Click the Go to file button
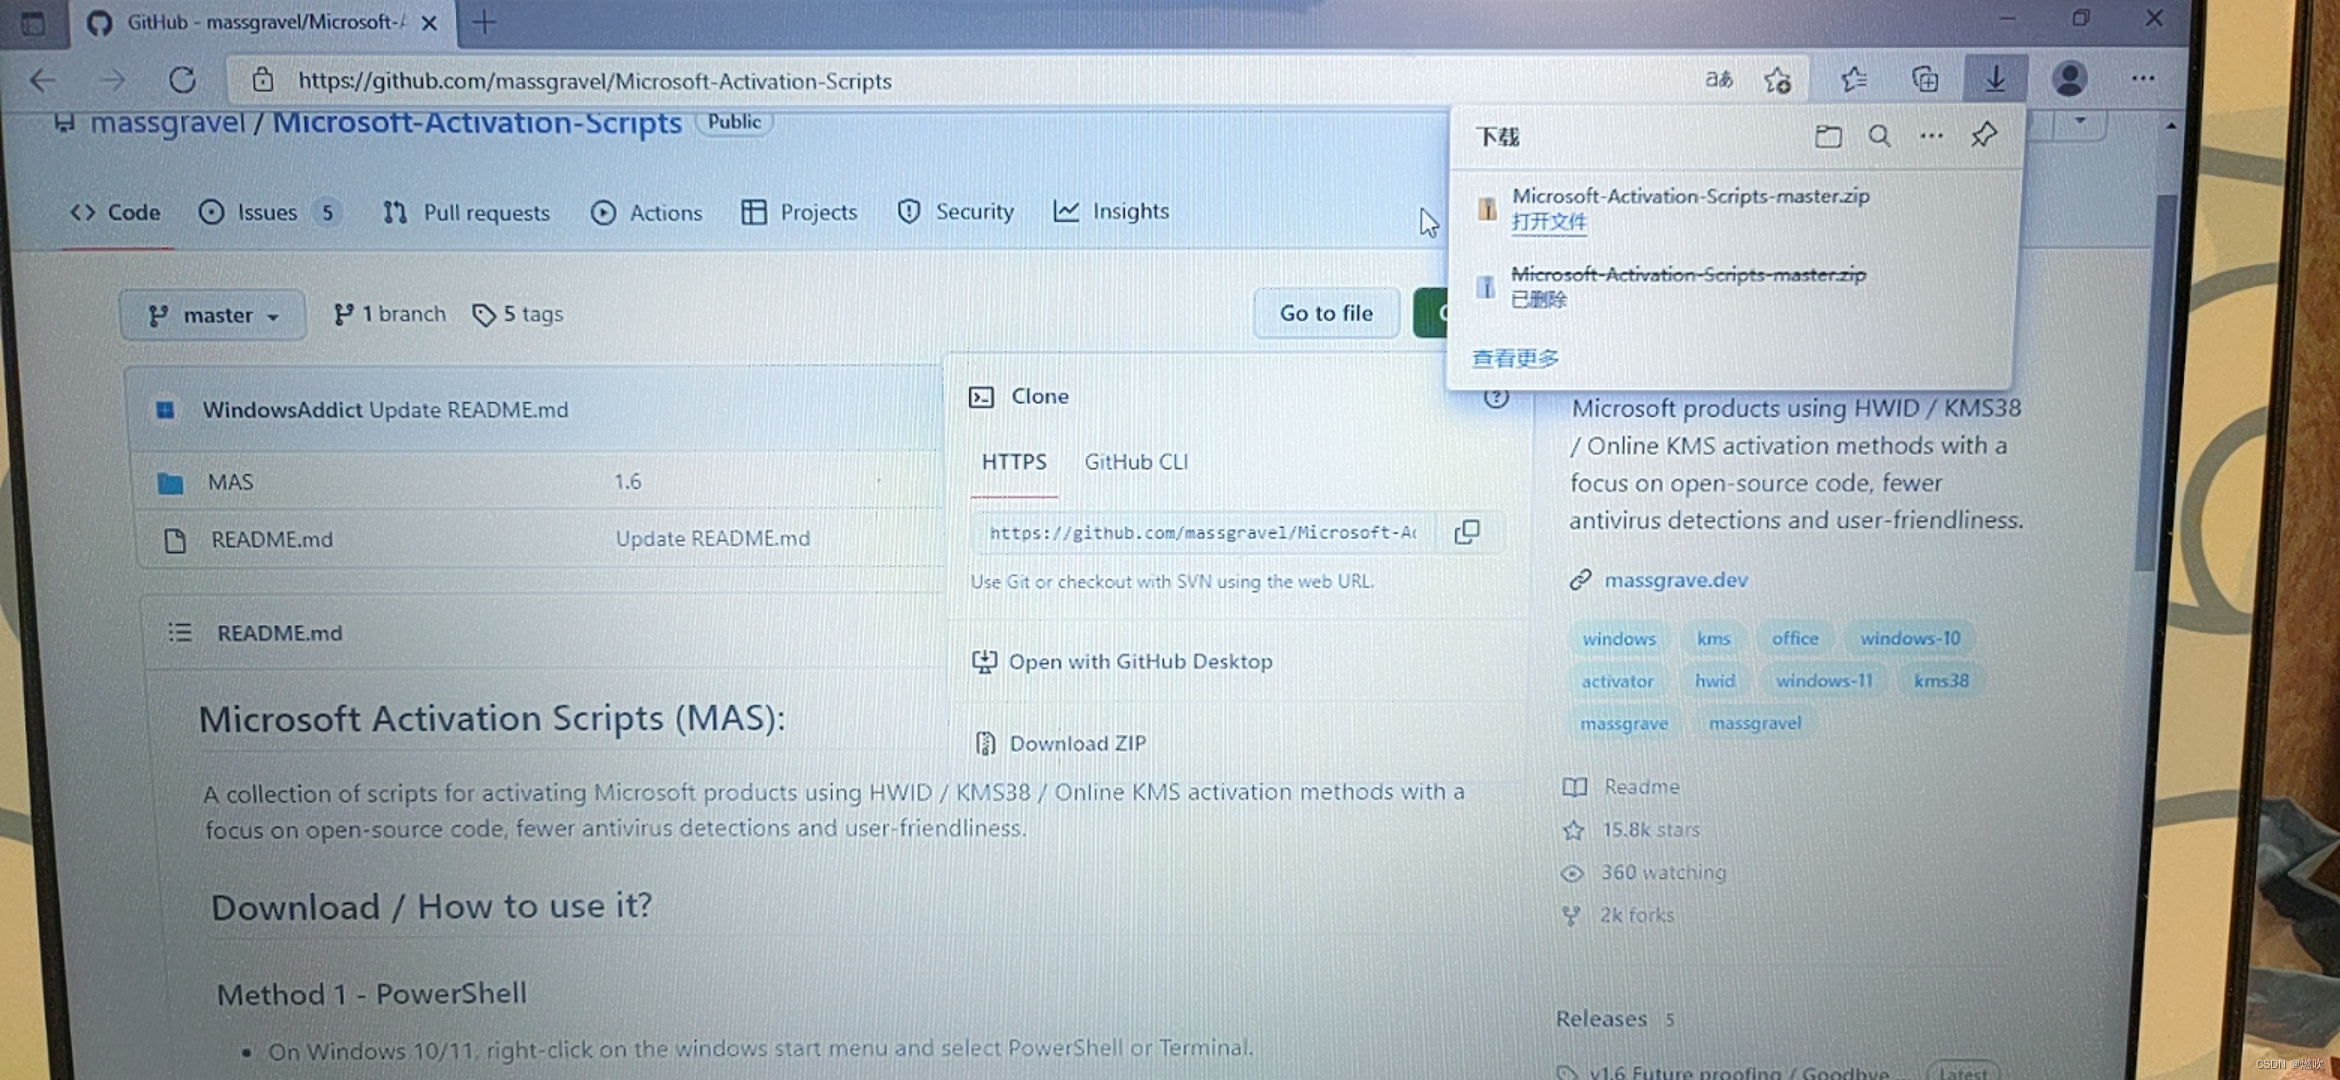This screenshot has height=1080, width=2340. click(1326, 313)
